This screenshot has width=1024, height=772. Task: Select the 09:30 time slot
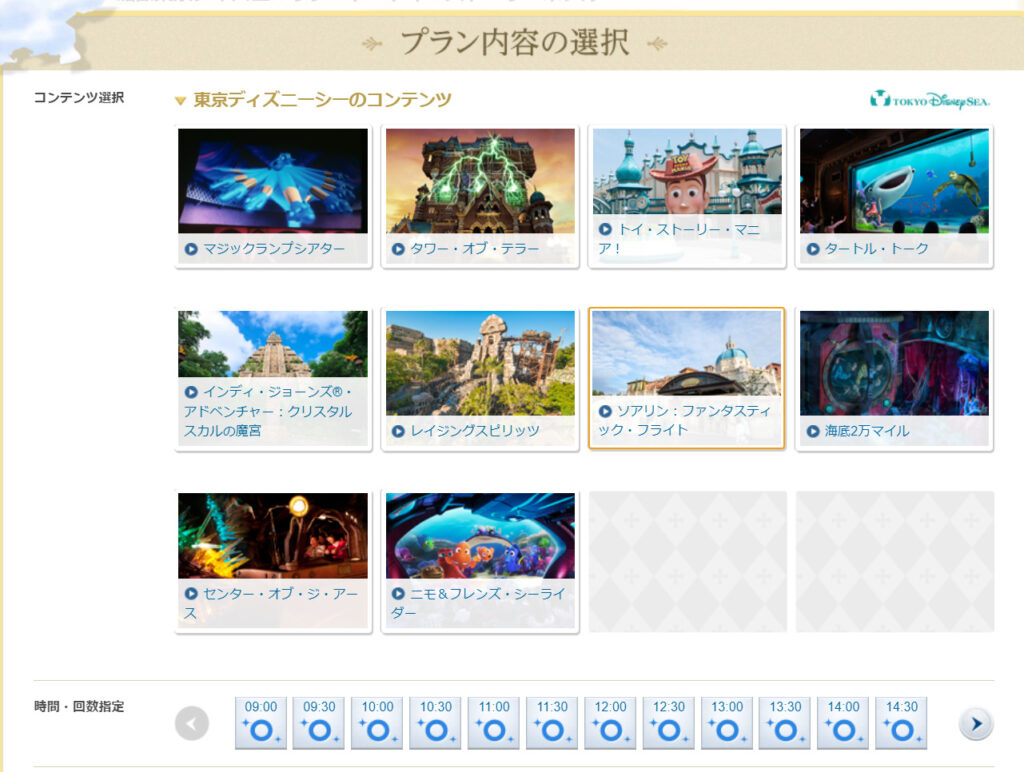point(319,722)
